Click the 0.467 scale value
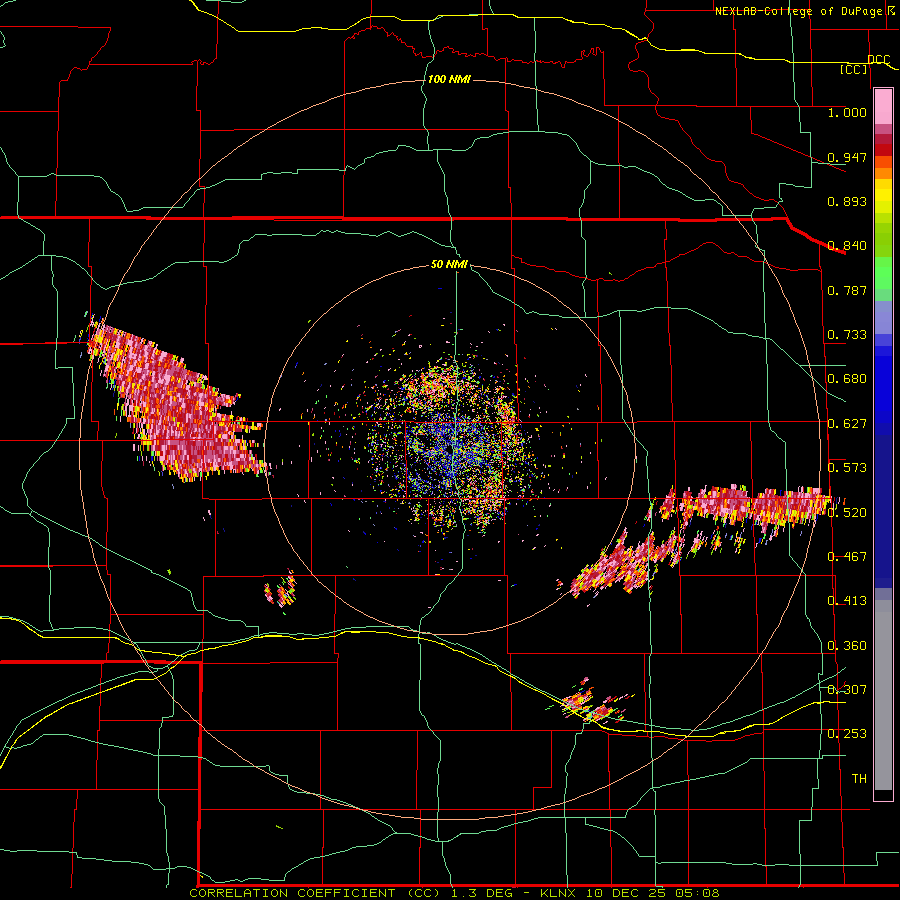 [847, 557]
